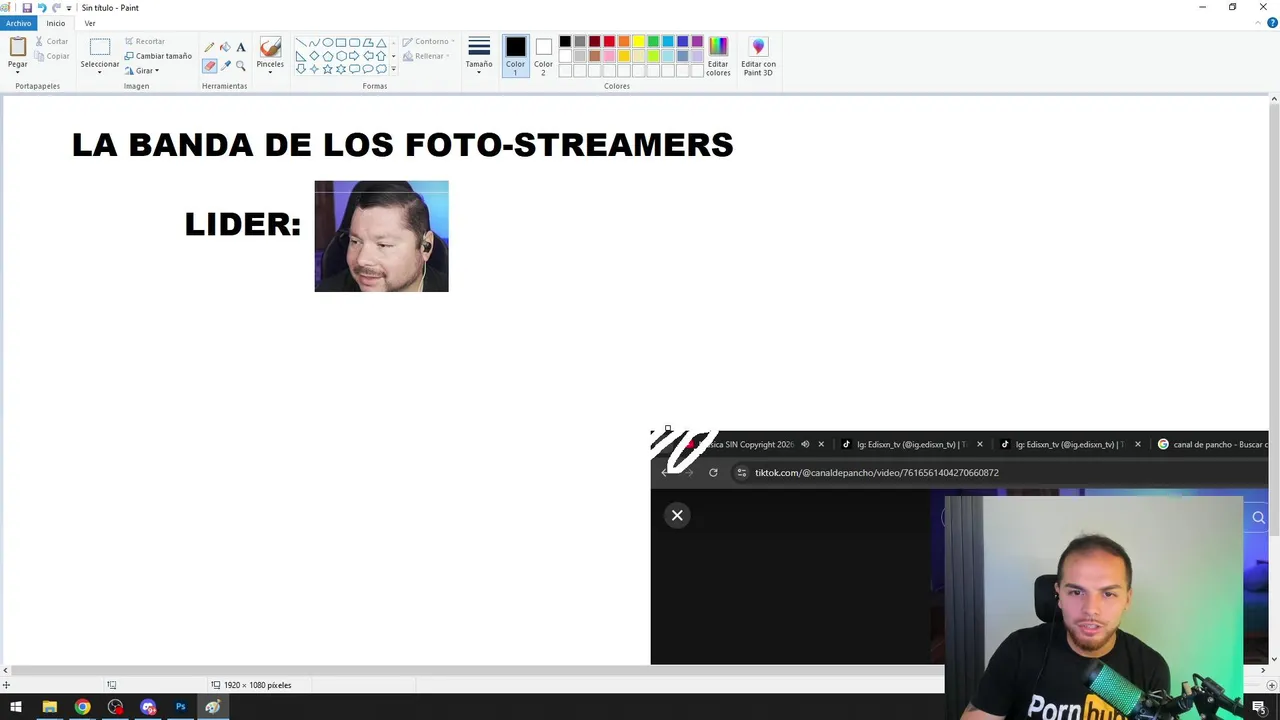1280x720 pixels.
Task: Click Save in quick access toolbar
Action: point(27,7)
